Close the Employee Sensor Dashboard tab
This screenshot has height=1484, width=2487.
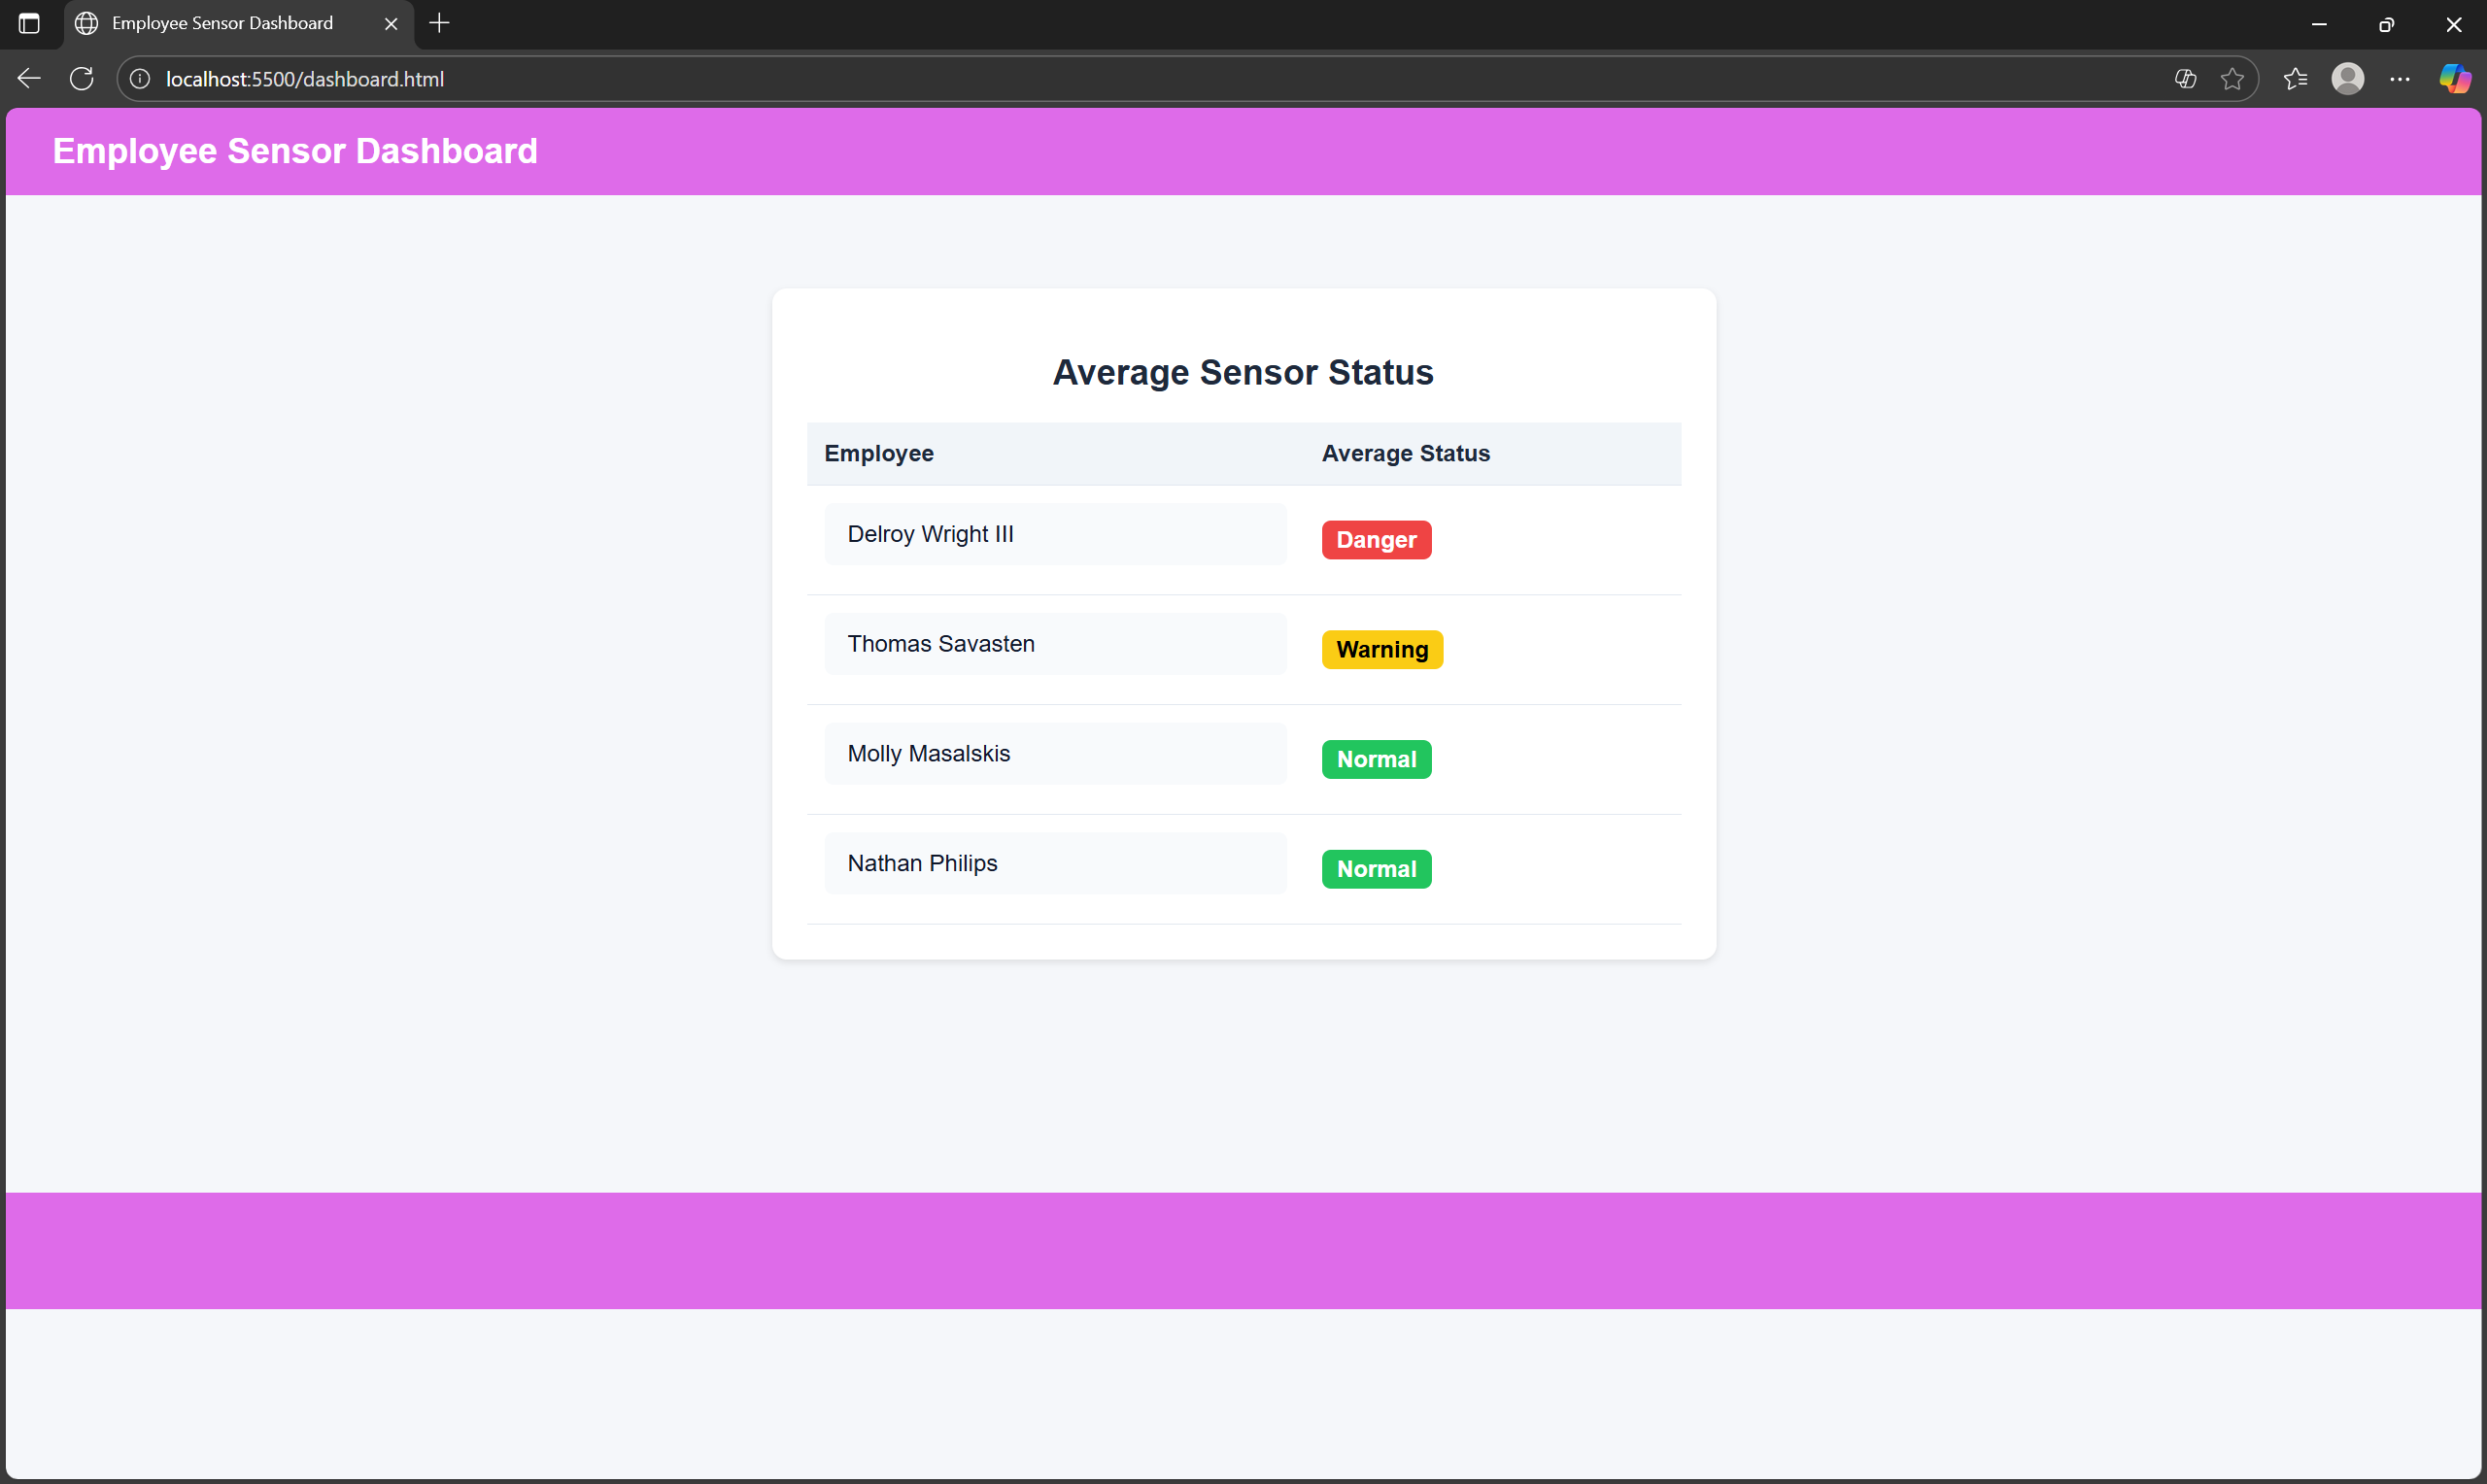pos(391,23)
